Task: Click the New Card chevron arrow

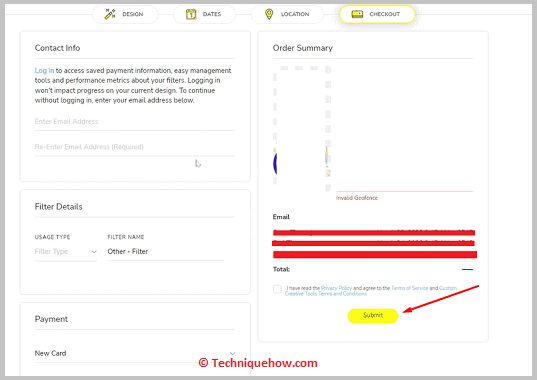Action: pos(232,353)
